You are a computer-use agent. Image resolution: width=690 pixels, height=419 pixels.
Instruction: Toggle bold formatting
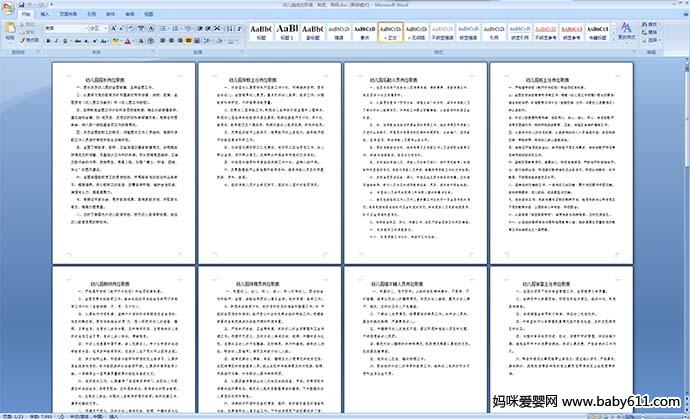coord(48,42)
